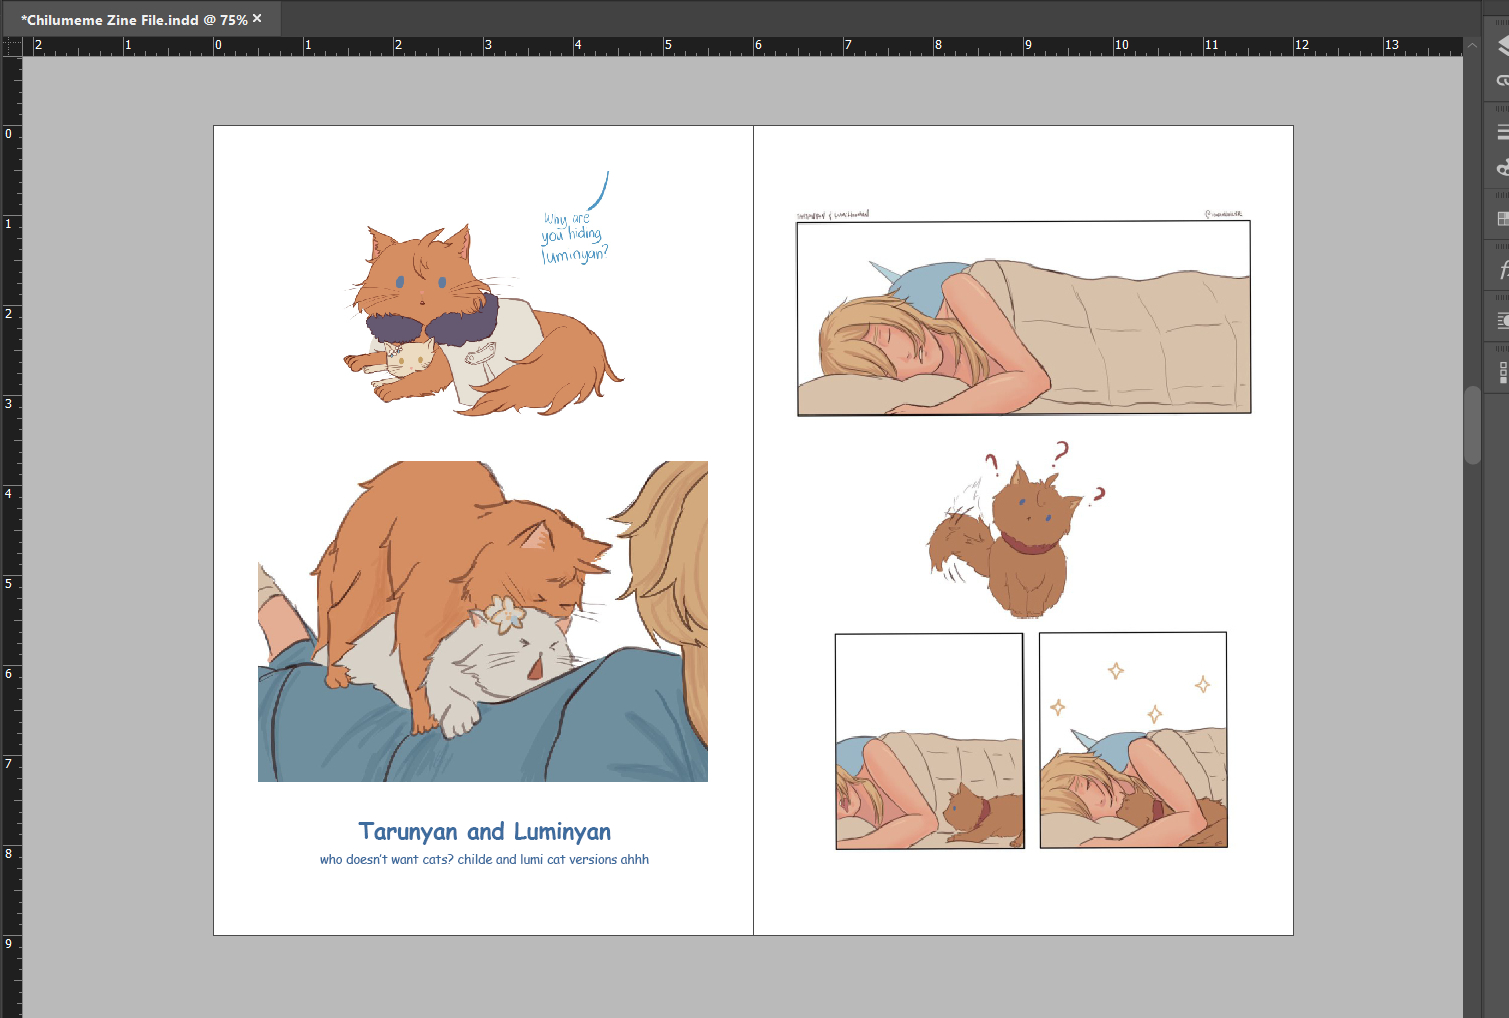Click the ruler origin crosshair corner
1509x1018 pixels.
point(11,46)
